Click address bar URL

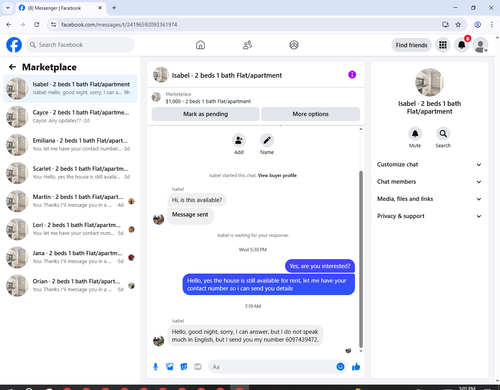[119, 25]
